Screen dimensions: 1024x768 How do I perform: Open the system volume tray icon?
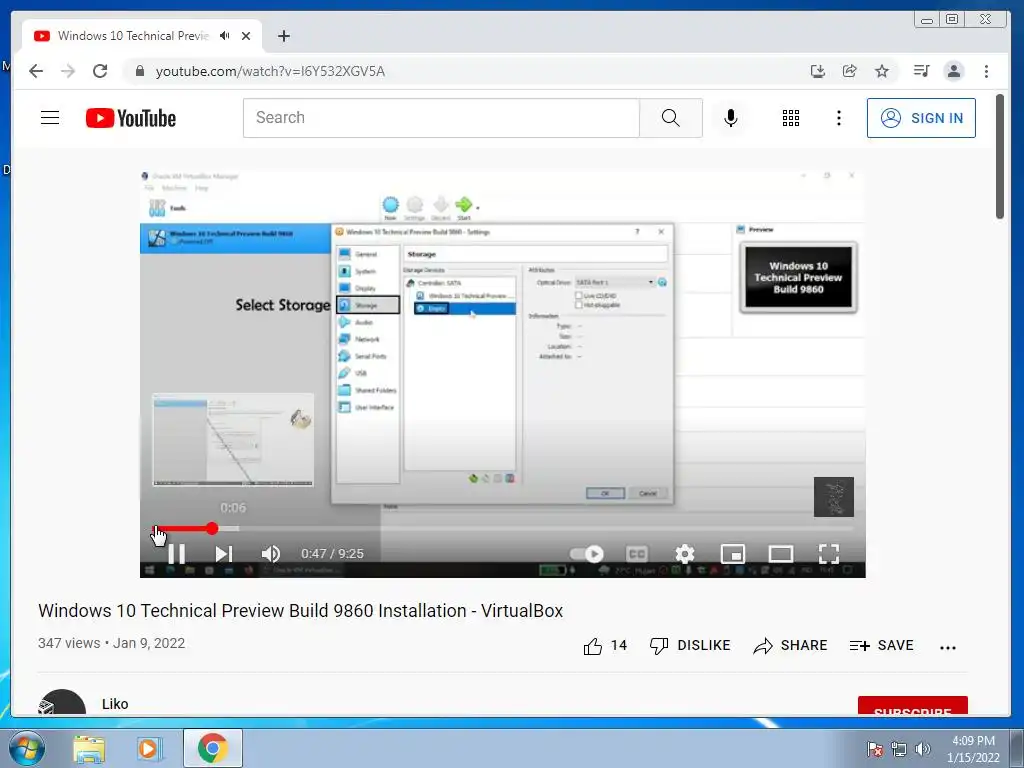[923, 749]
